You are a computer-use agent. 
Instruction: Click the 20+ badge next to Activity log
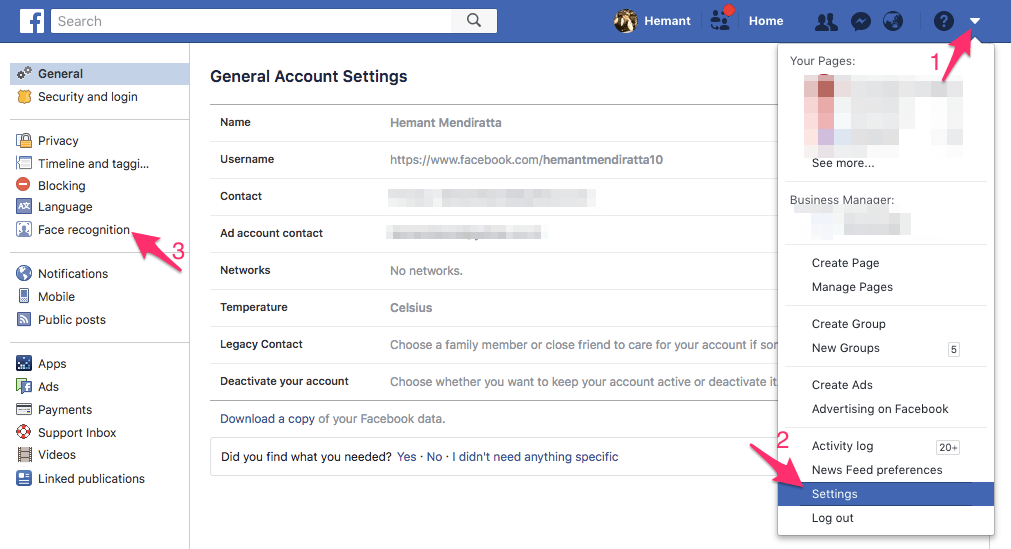948,447
